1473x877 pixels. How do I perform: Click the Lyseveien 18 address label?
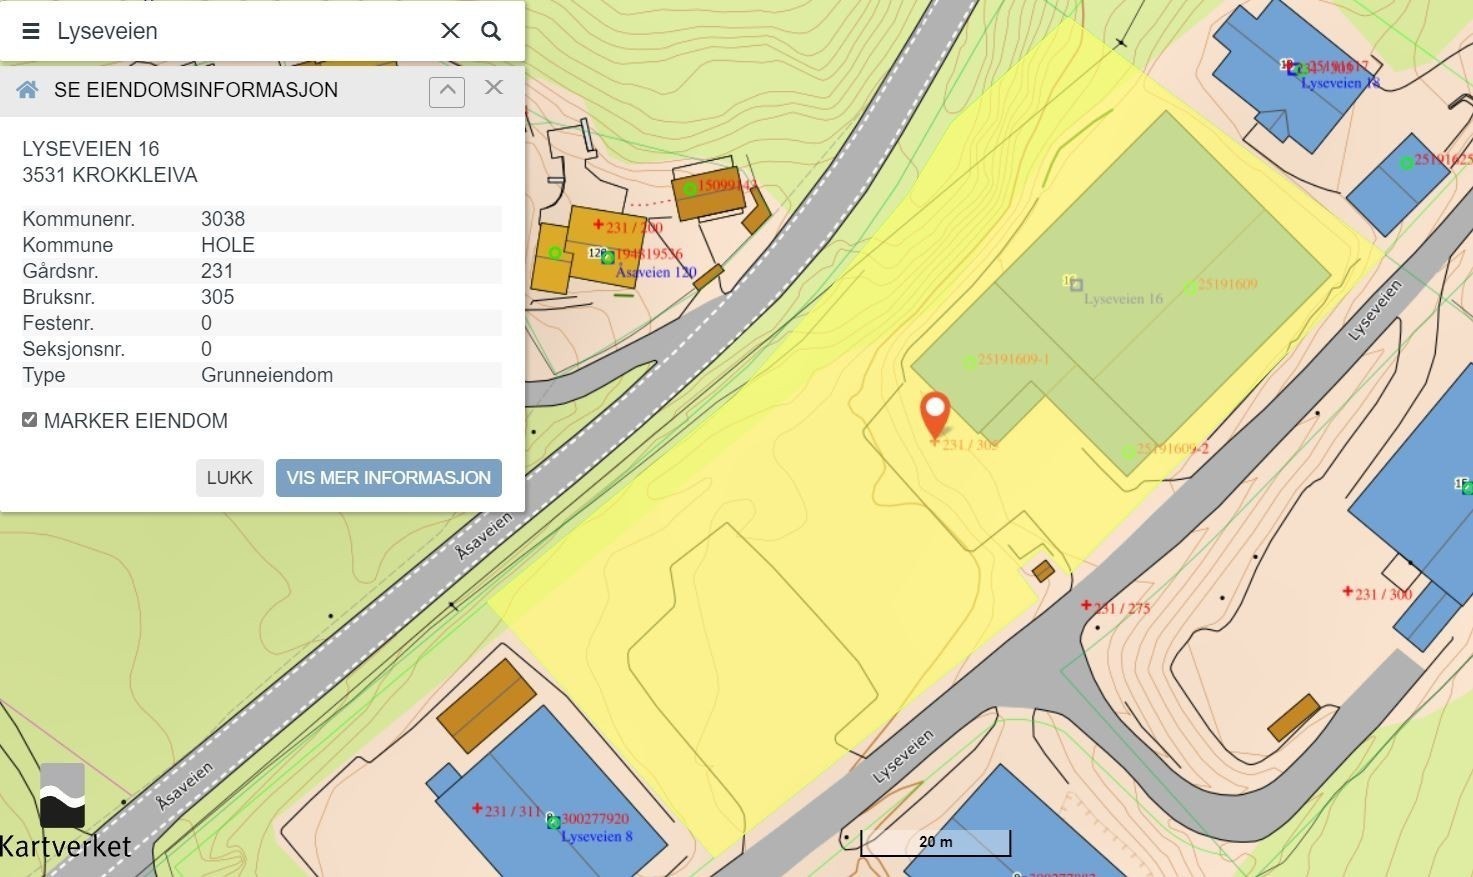coord(1340,83)
